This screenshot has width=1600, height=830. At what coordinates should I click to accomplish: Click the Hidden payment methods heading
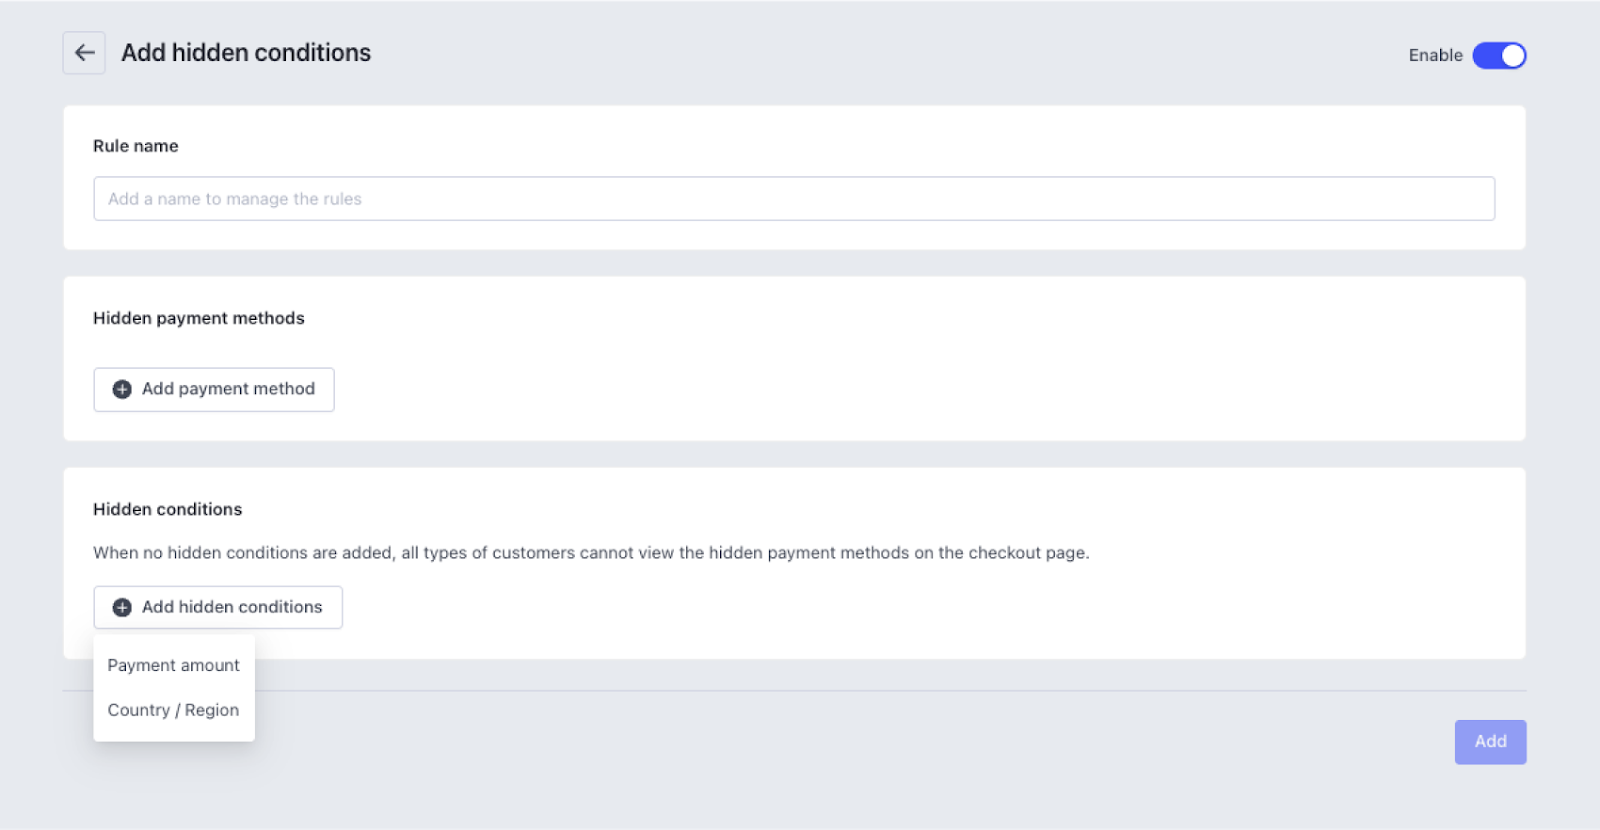point(199,318)
